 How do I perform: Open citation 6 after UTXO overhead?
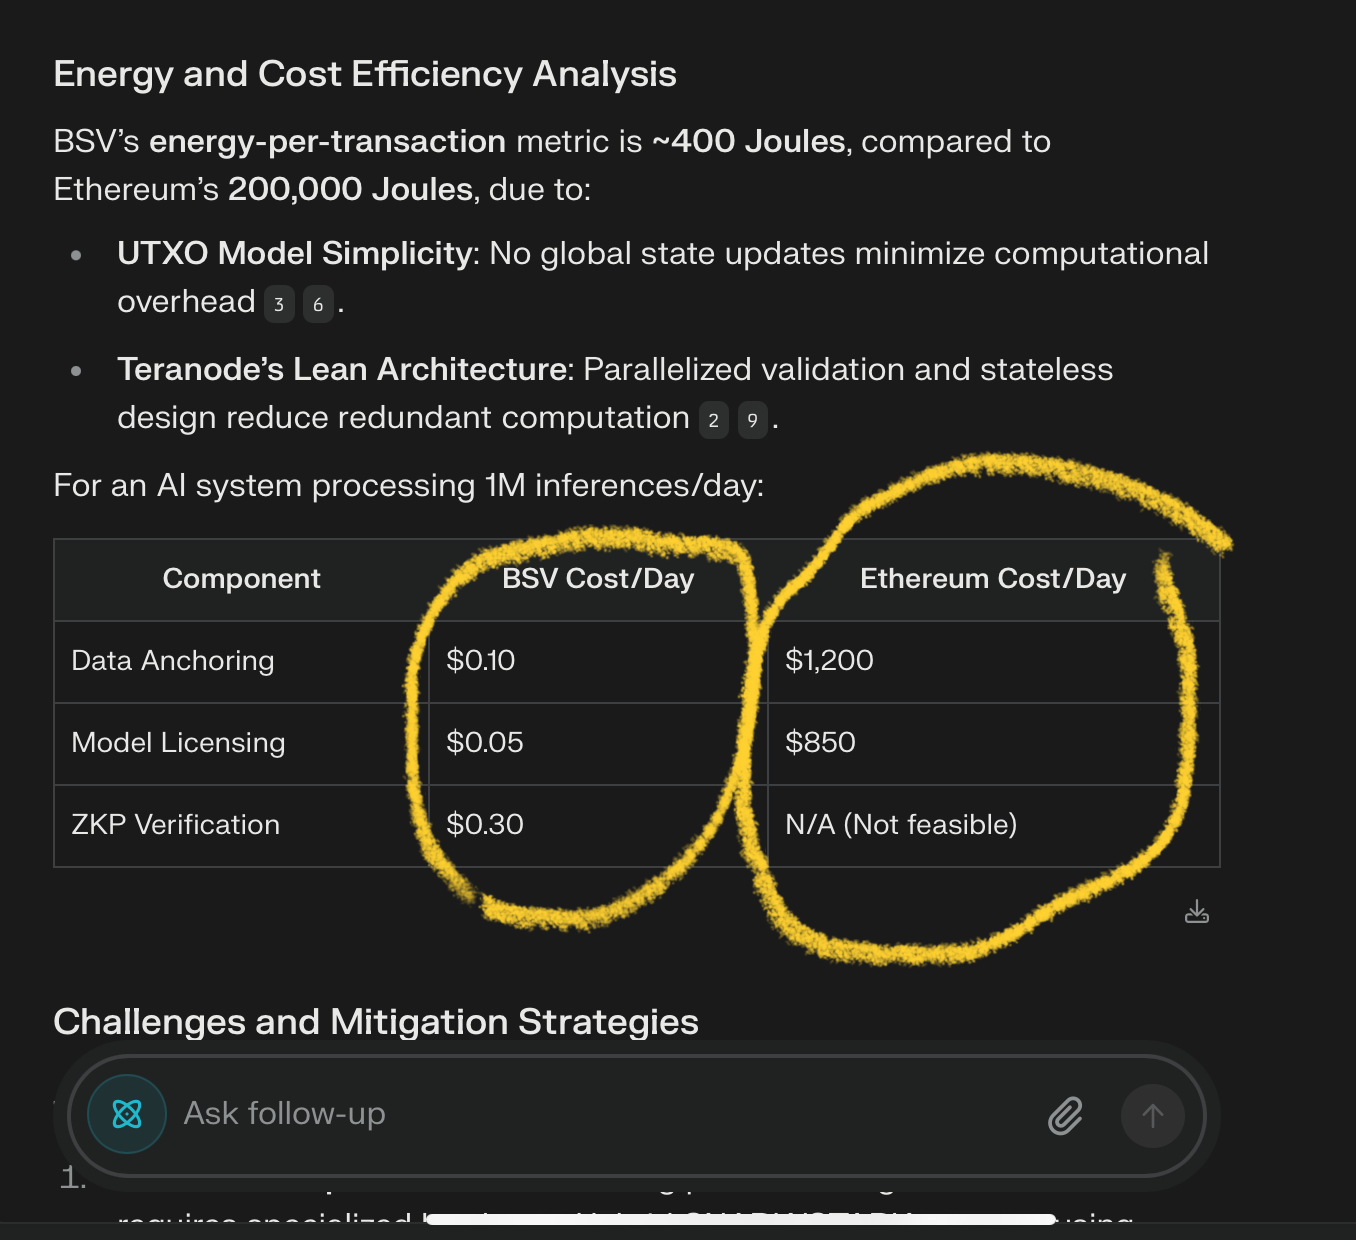318,304
